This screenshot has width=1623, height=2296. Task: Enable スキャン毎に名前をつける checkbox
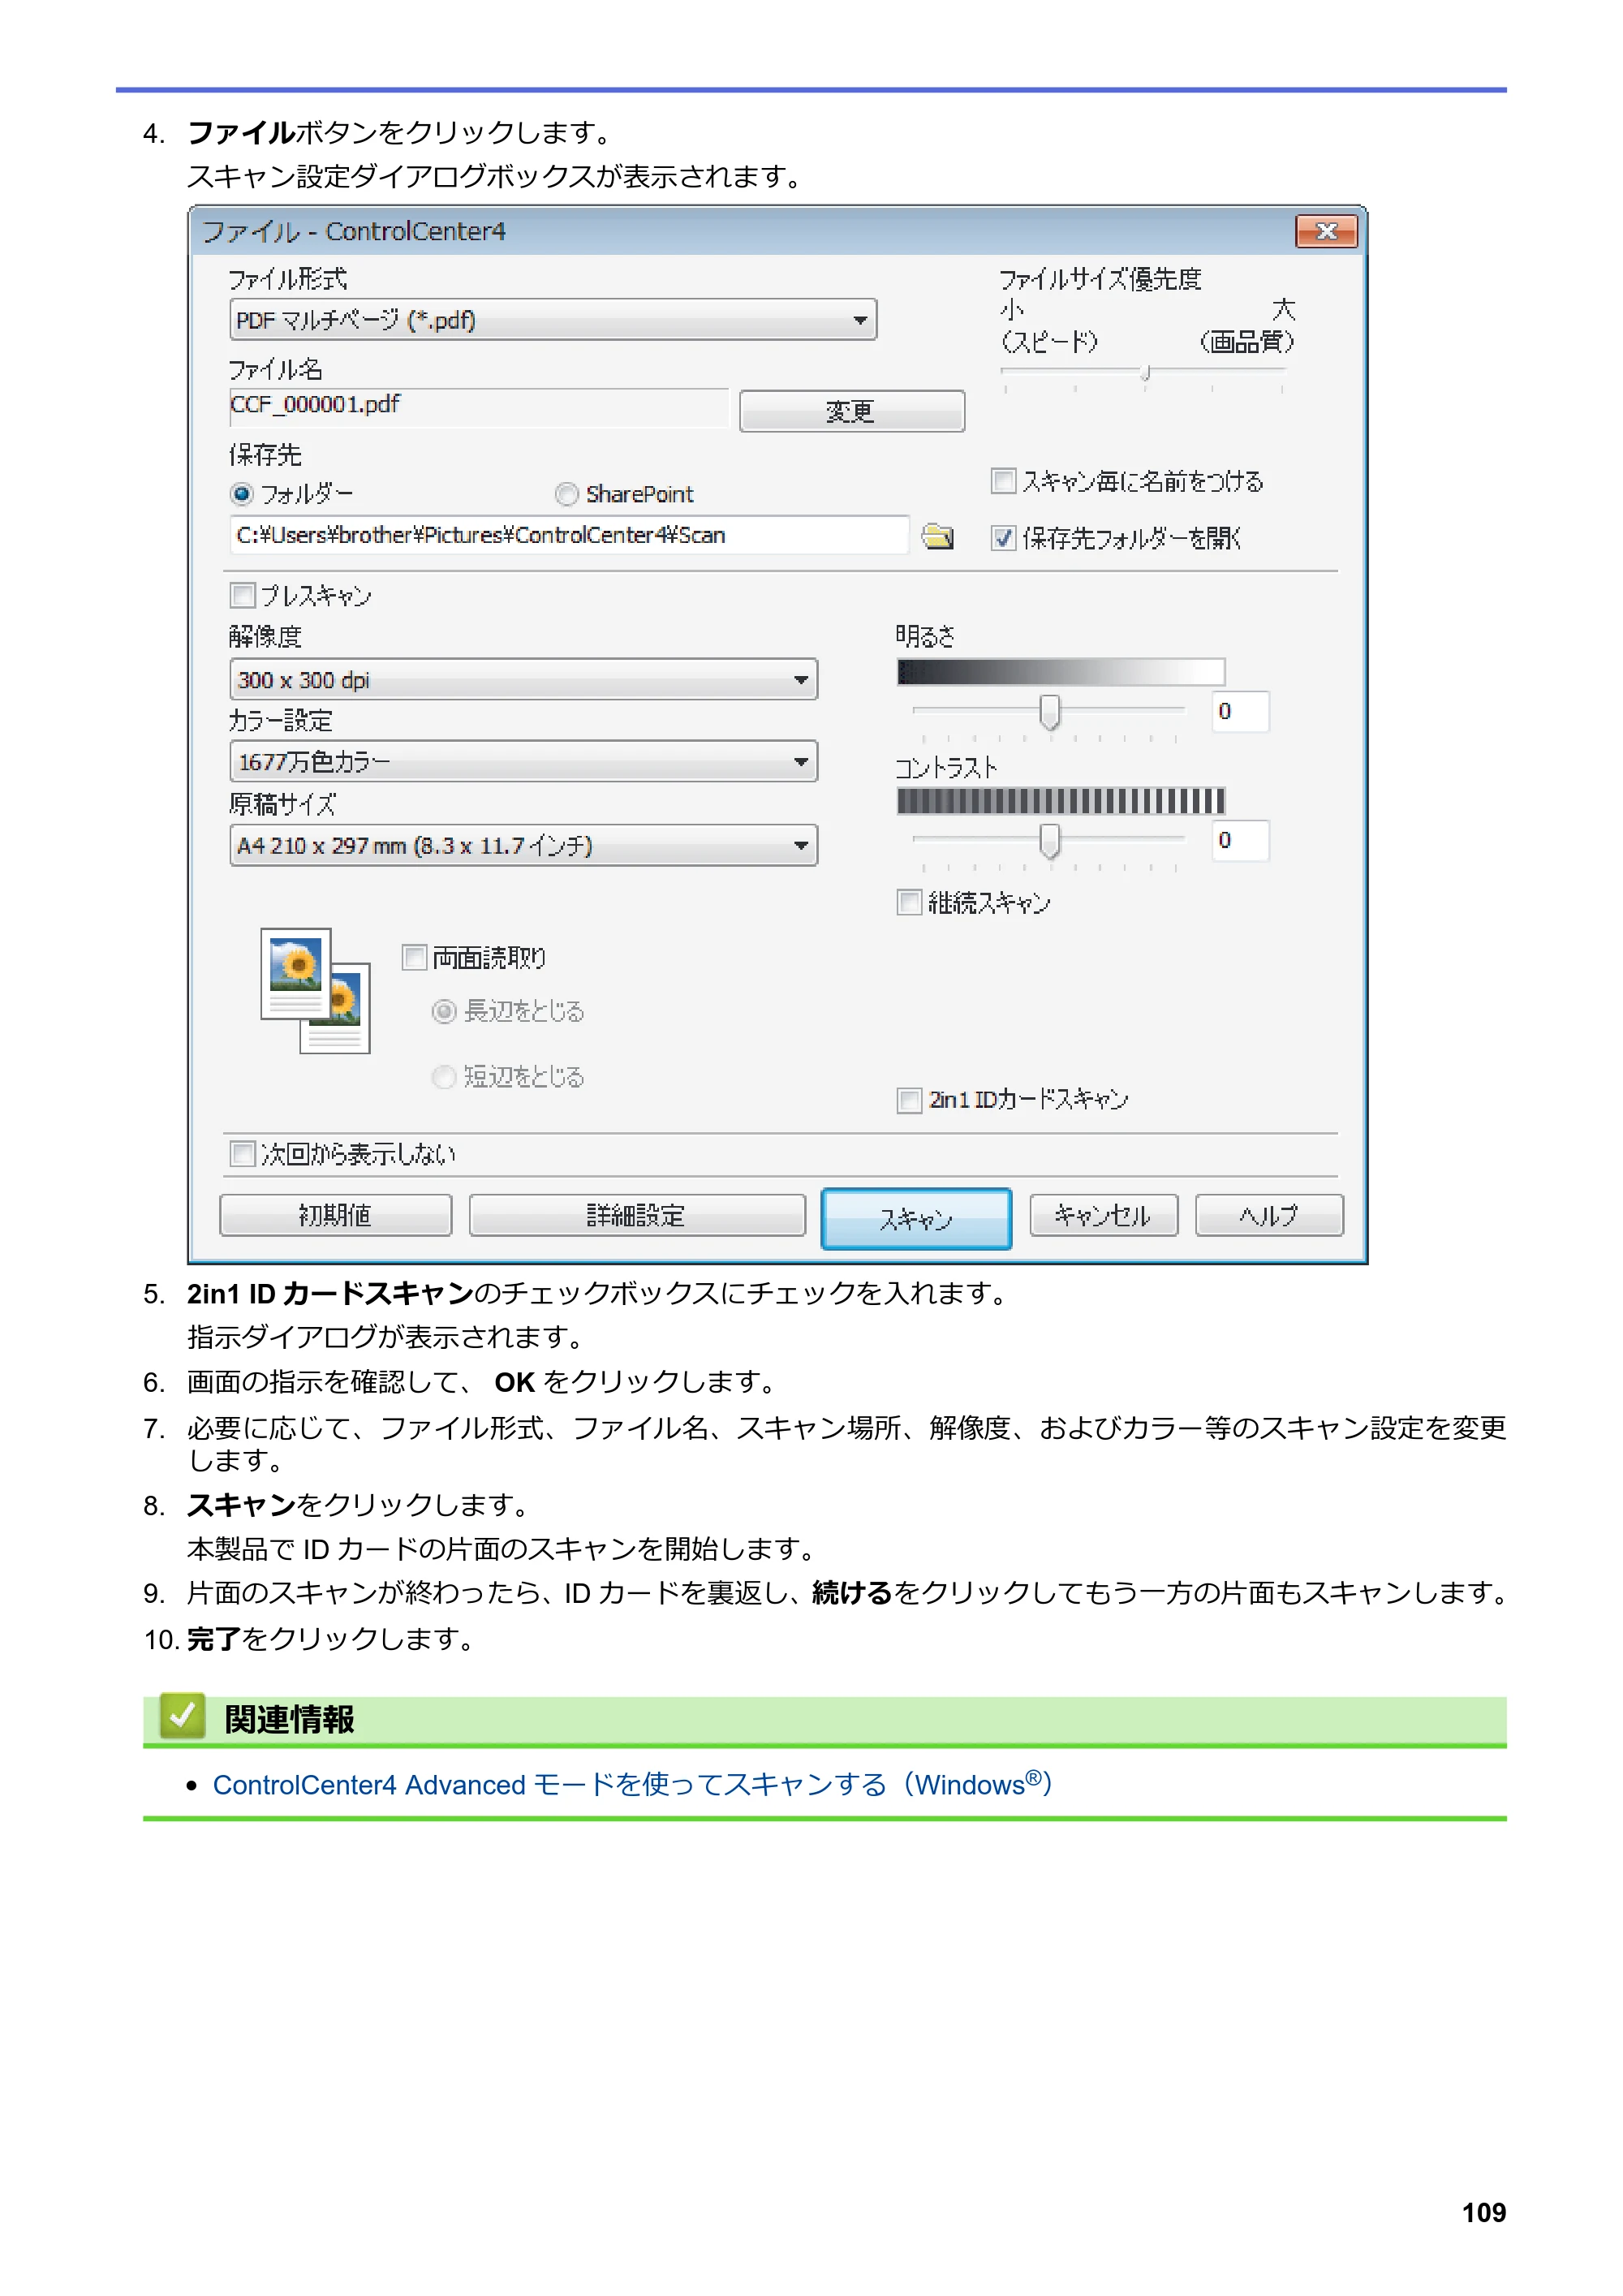(1003, 481)
